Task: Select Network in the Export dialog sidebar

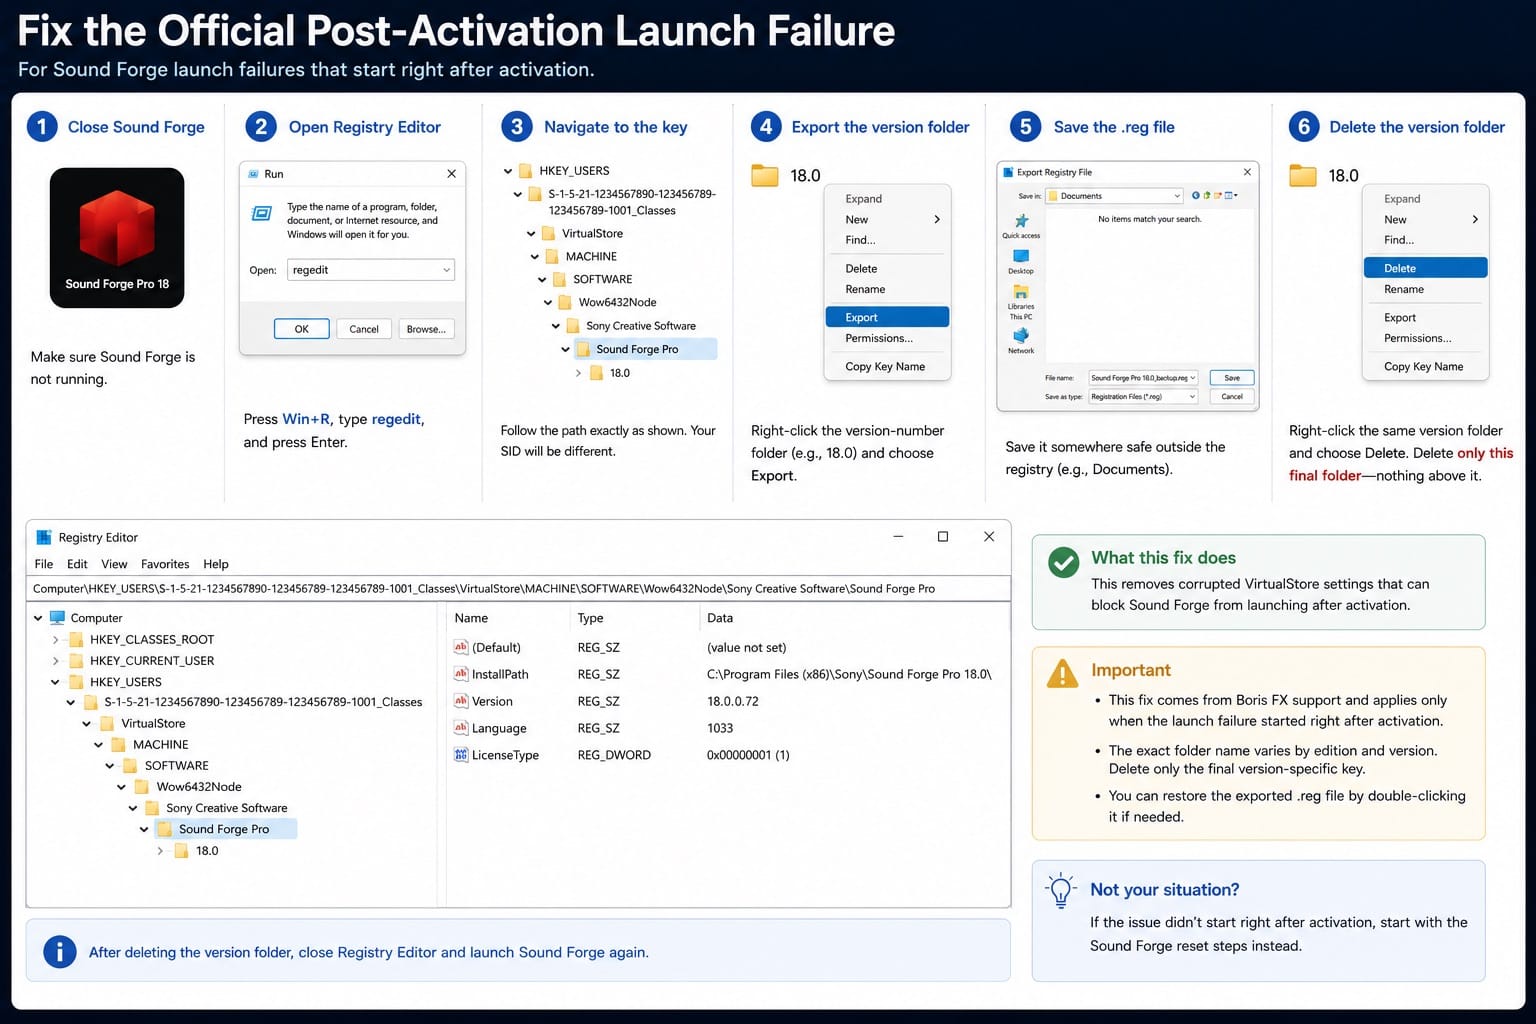Action: (1021, 339)
